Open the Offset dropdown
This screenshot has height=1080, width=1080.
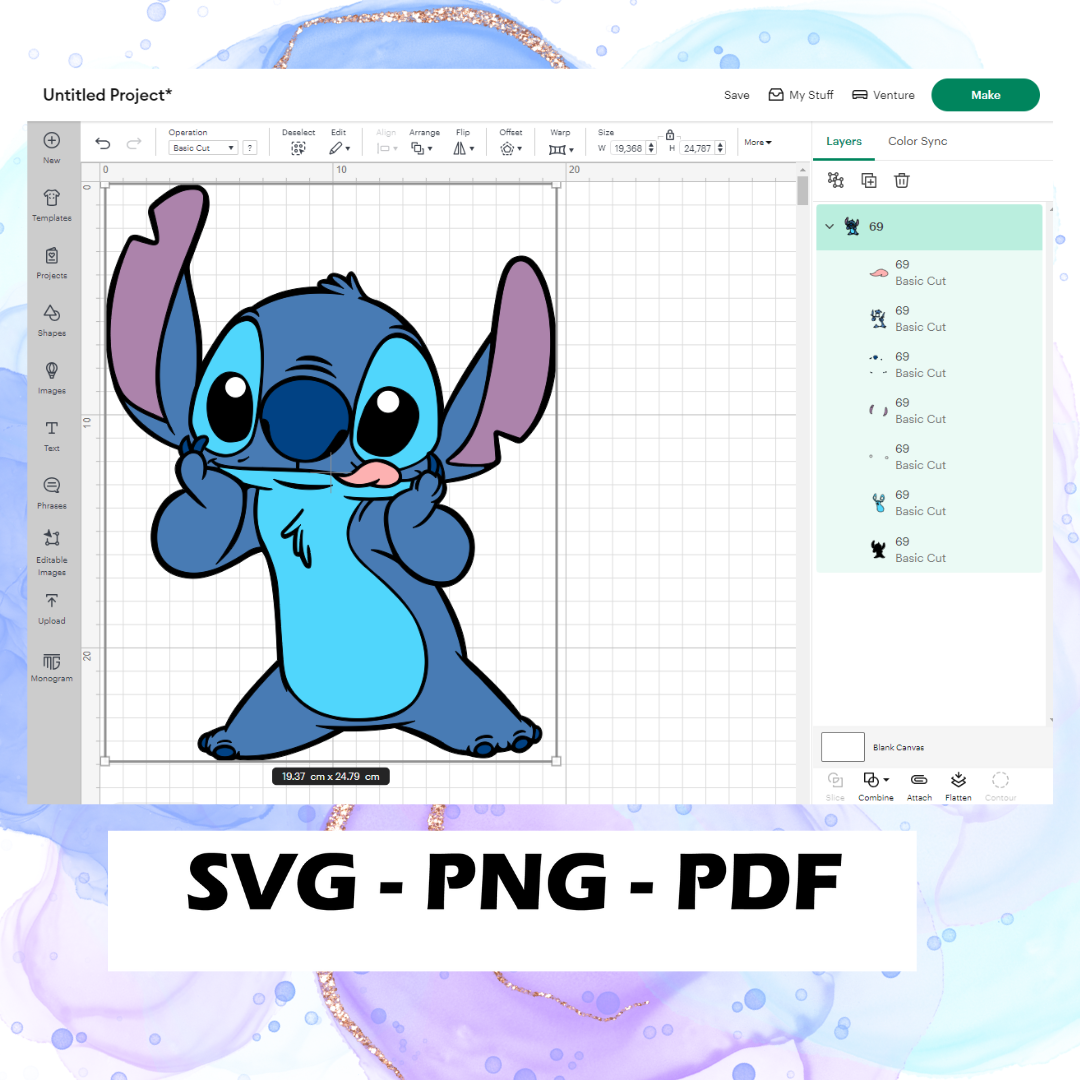pyautogui.click(x=511, y=148)
